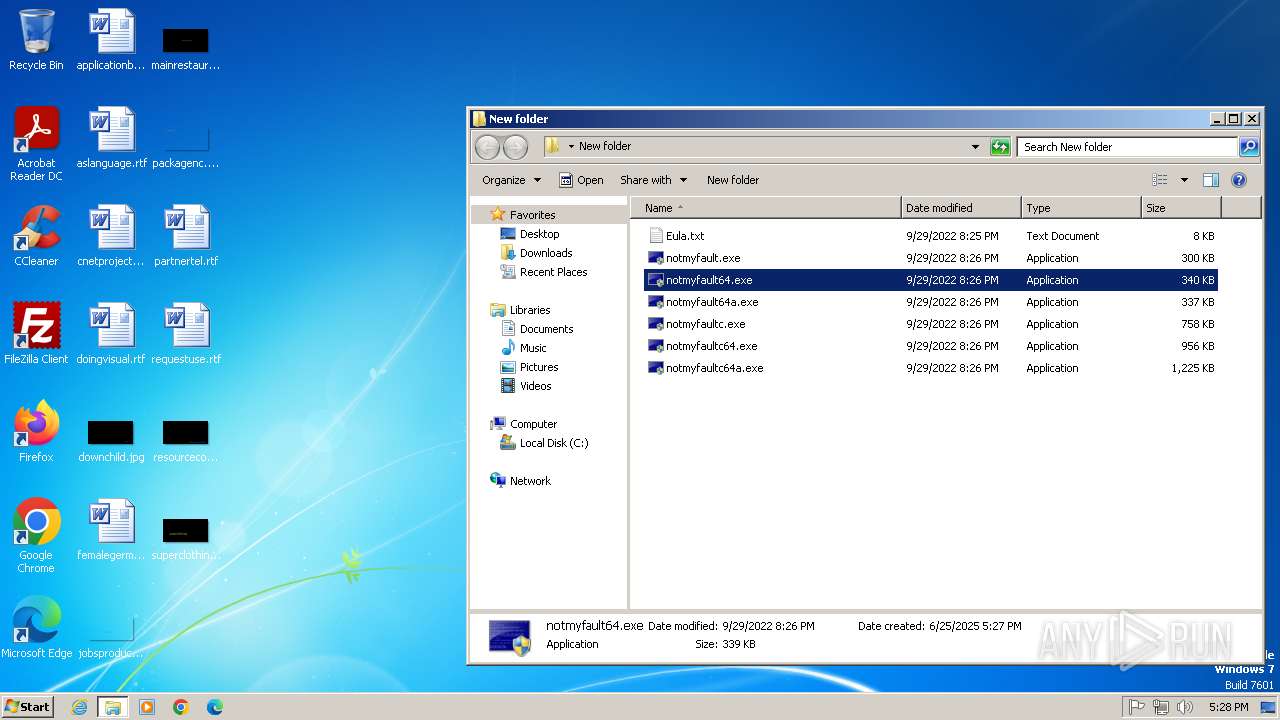Select partnertel document on desktop

coord(186,236)
